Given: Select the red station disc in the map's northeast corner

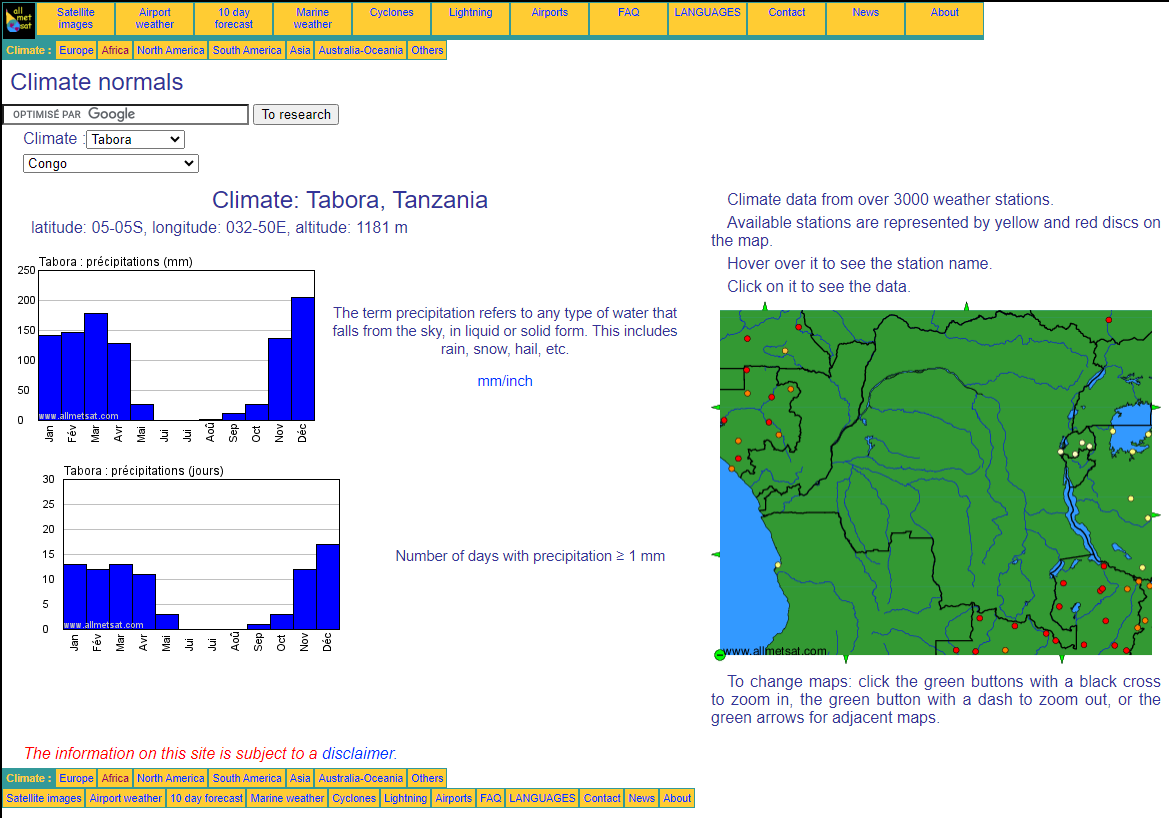Looking at the screenshot, I should pos(1109,320).
